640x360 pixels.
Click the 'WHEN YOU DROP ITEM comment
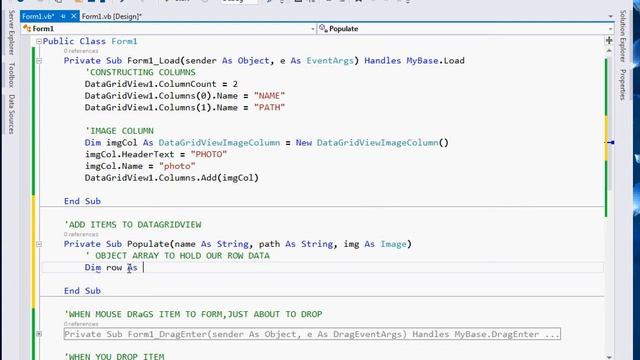[114, 356]
